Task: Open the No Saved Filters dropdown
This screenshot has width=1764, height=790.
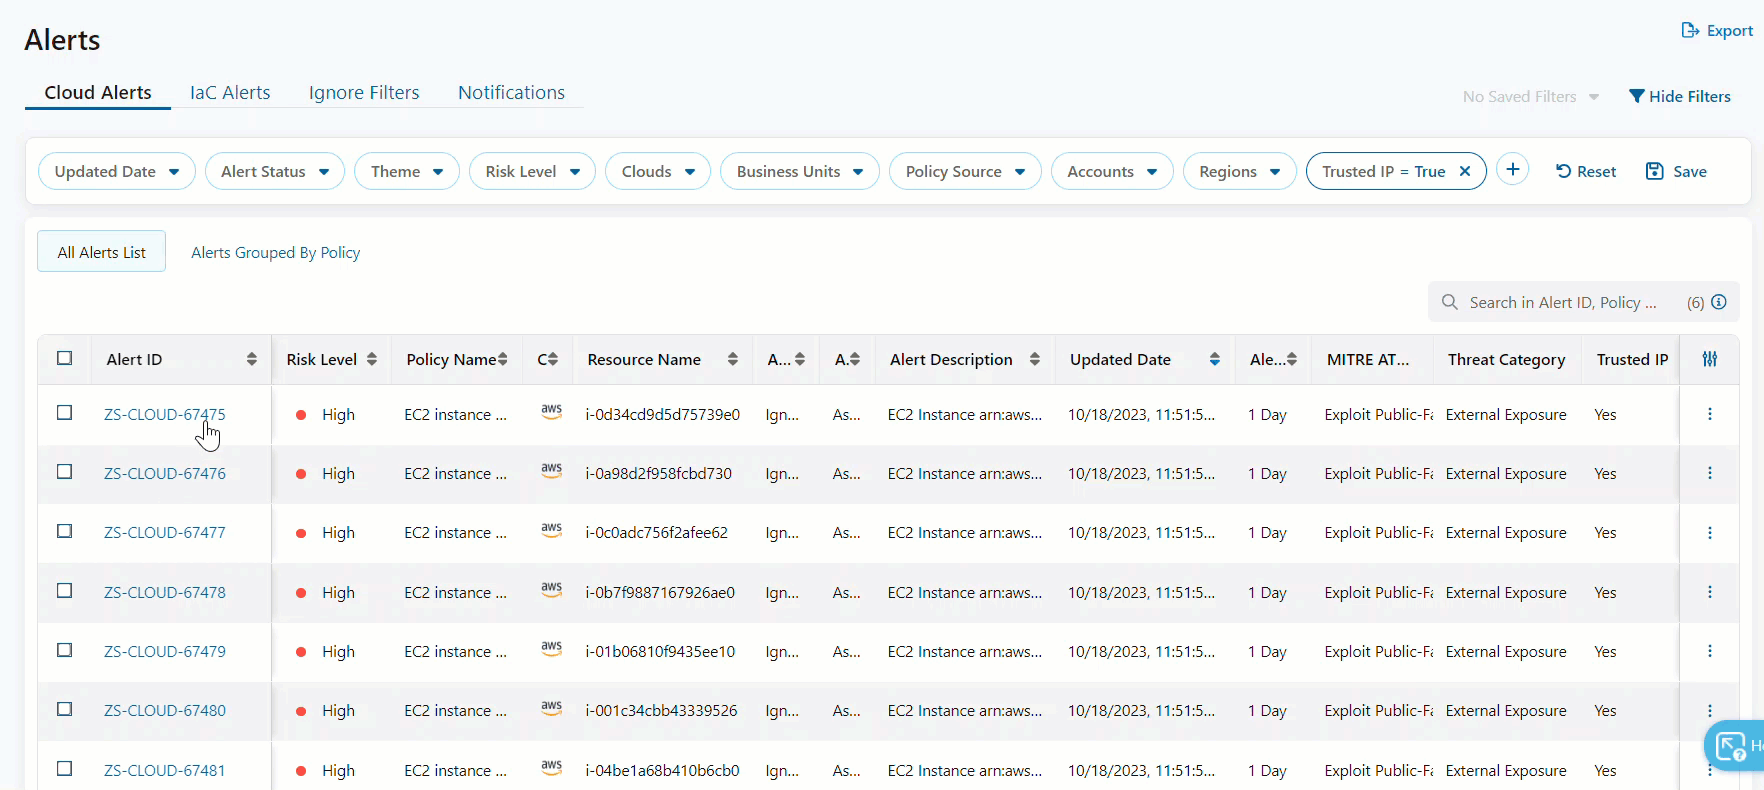Action: (x=1530, y=96)
